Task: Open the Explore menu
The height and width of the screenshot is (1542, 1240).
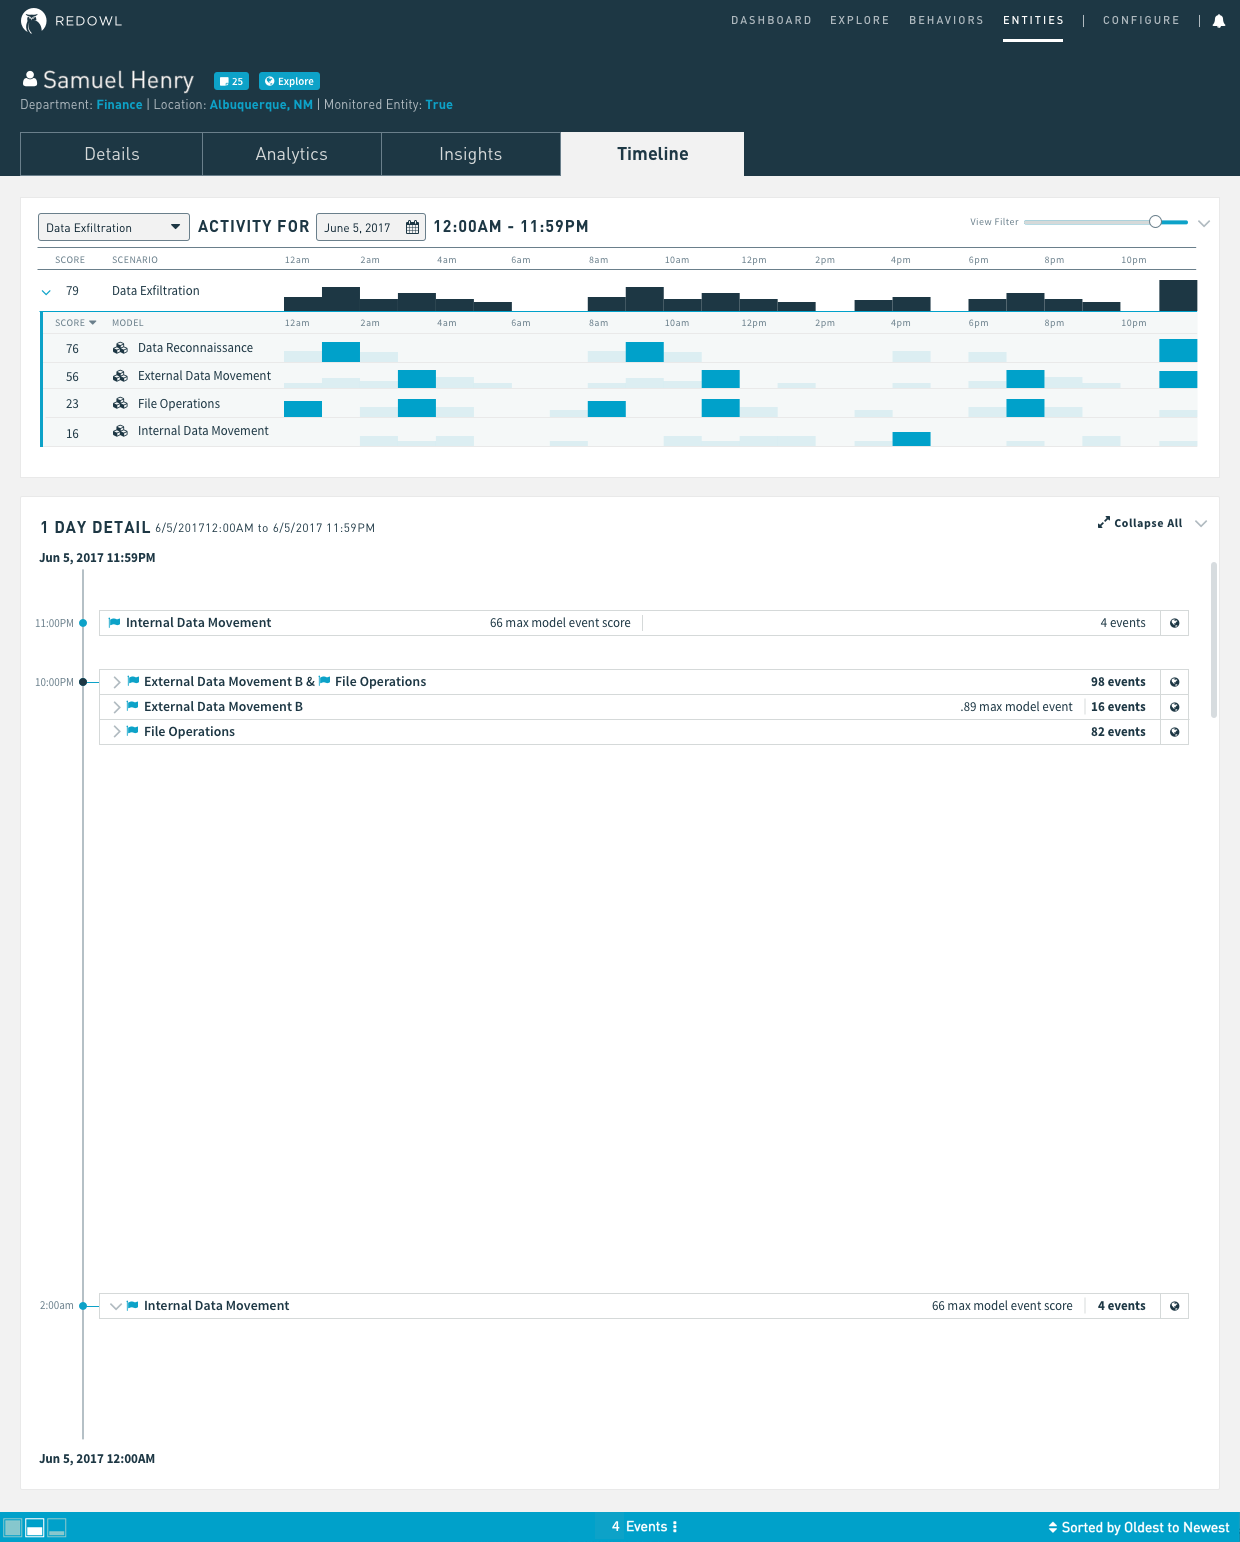Action: pos(860,20)
